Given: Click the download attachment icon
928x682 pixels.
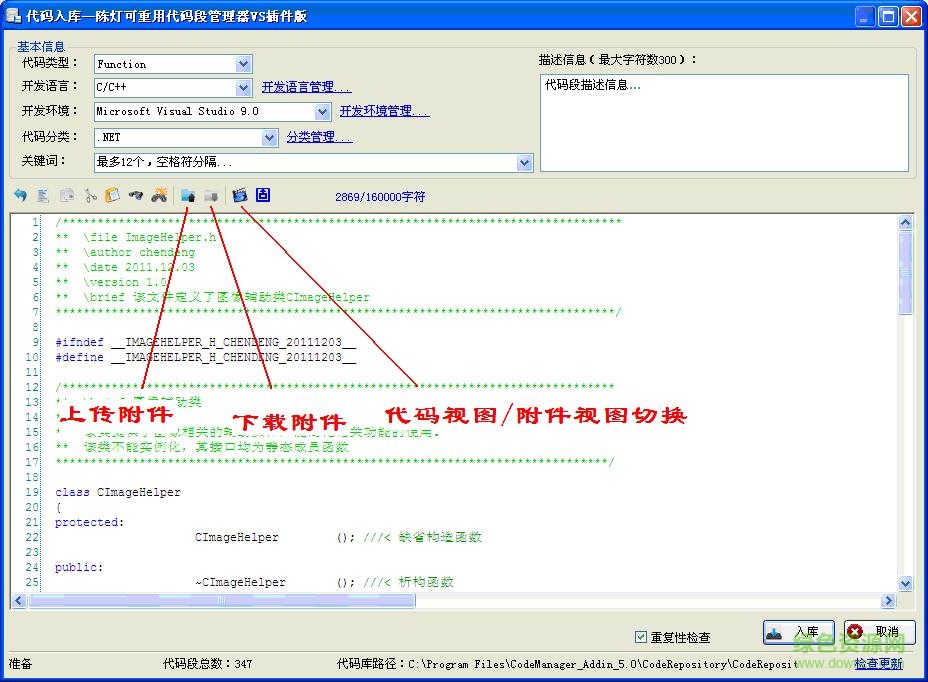Looking at the screenshot, I should (211, 196).
